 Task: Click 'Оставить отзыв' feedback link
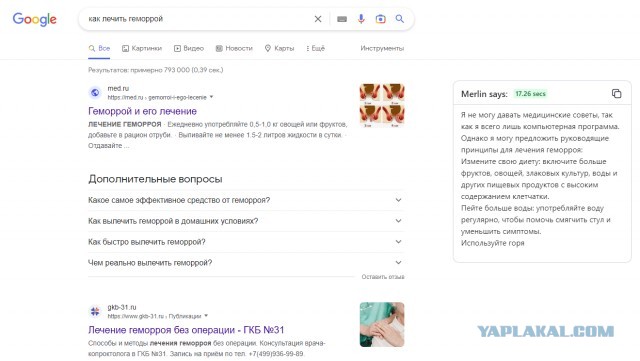coord(383,277)
